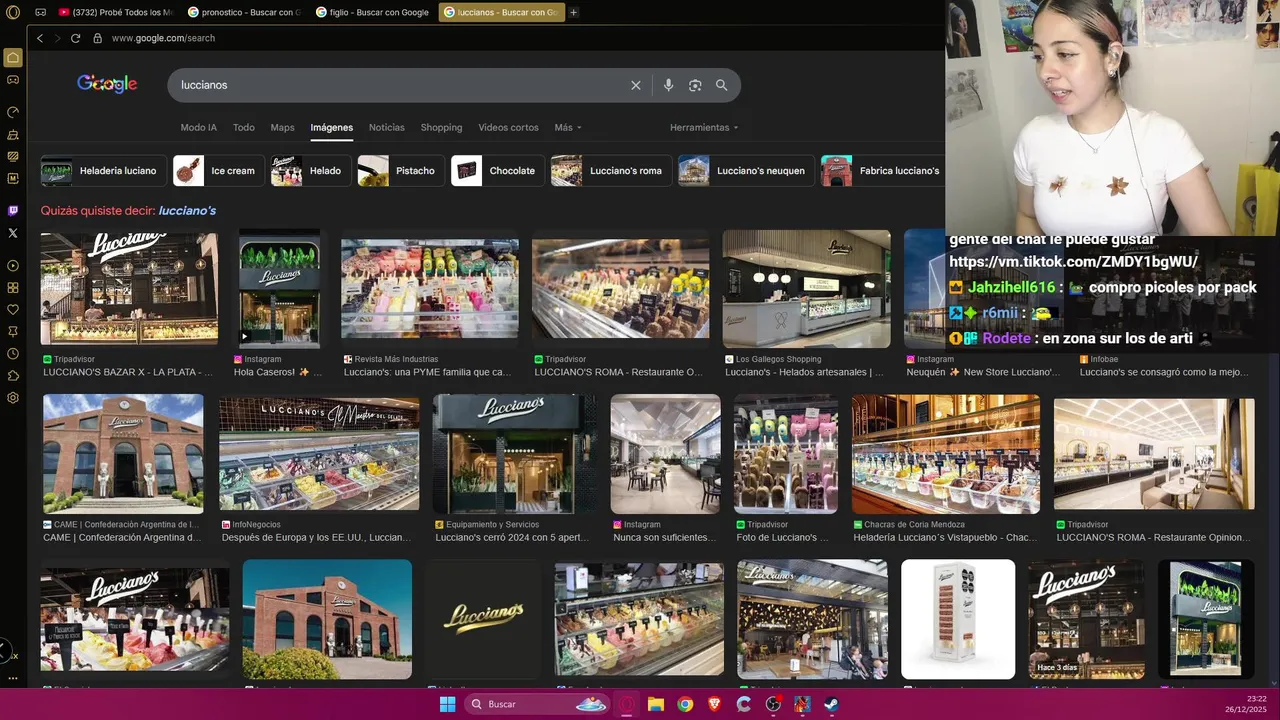Click the magnifier search submit icon

(721, 85)
